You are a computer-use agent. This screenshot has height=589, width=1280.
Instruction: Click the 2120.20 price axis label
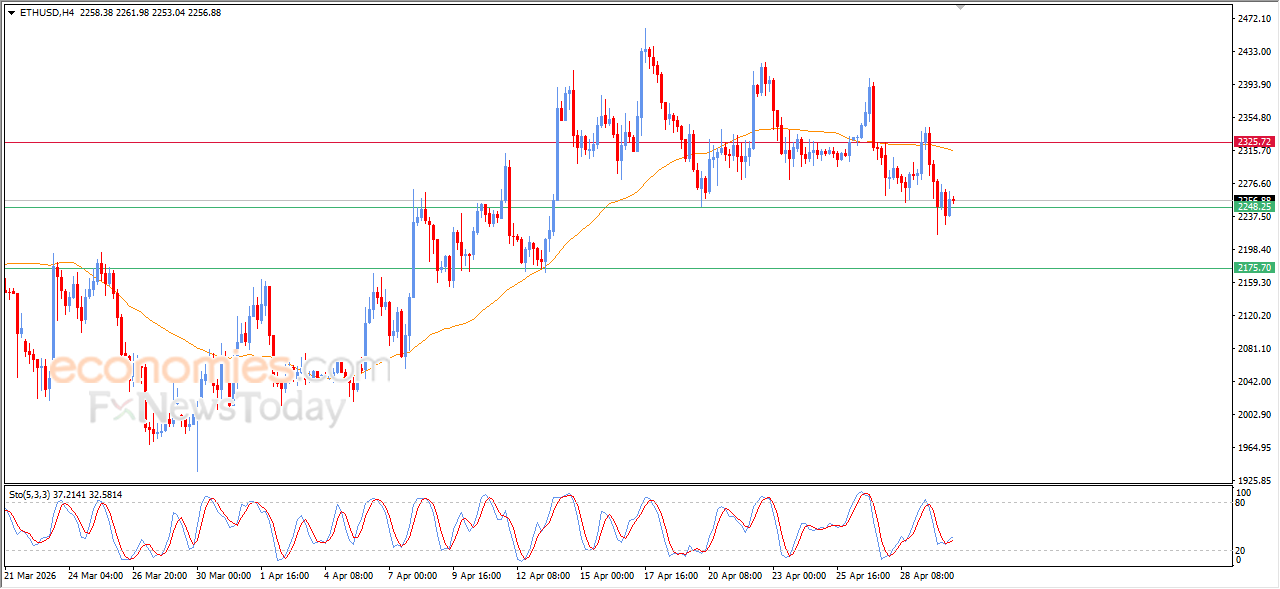[1254, 316]
